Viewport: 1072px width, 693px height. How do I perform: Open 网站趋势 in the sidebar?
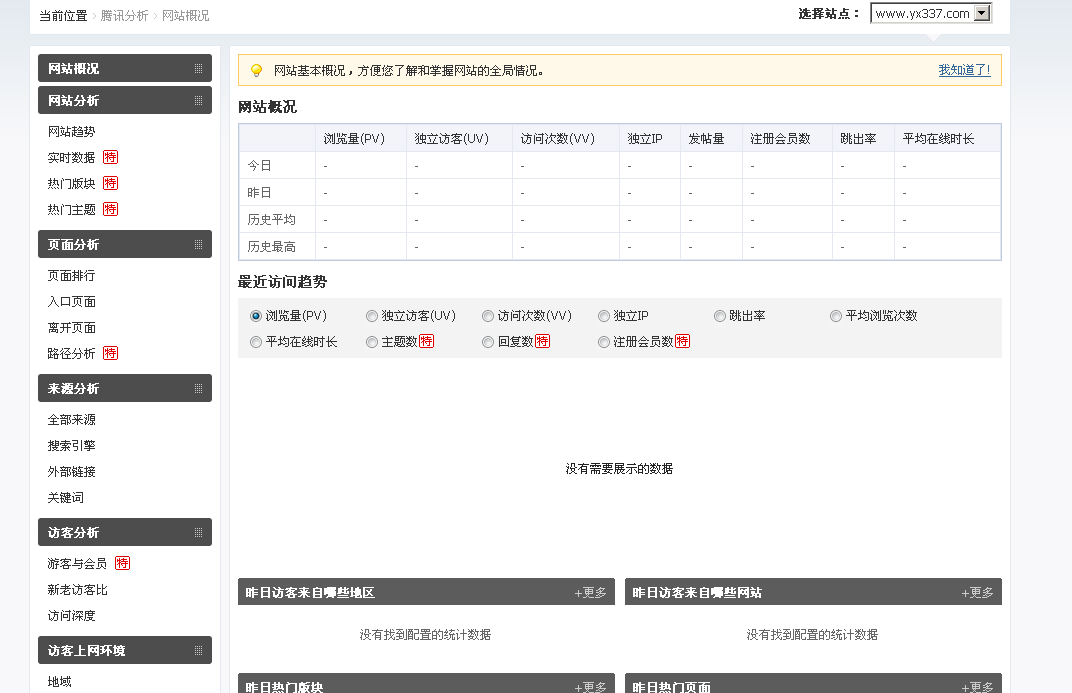pyautogui.click(x=72, y=131)
